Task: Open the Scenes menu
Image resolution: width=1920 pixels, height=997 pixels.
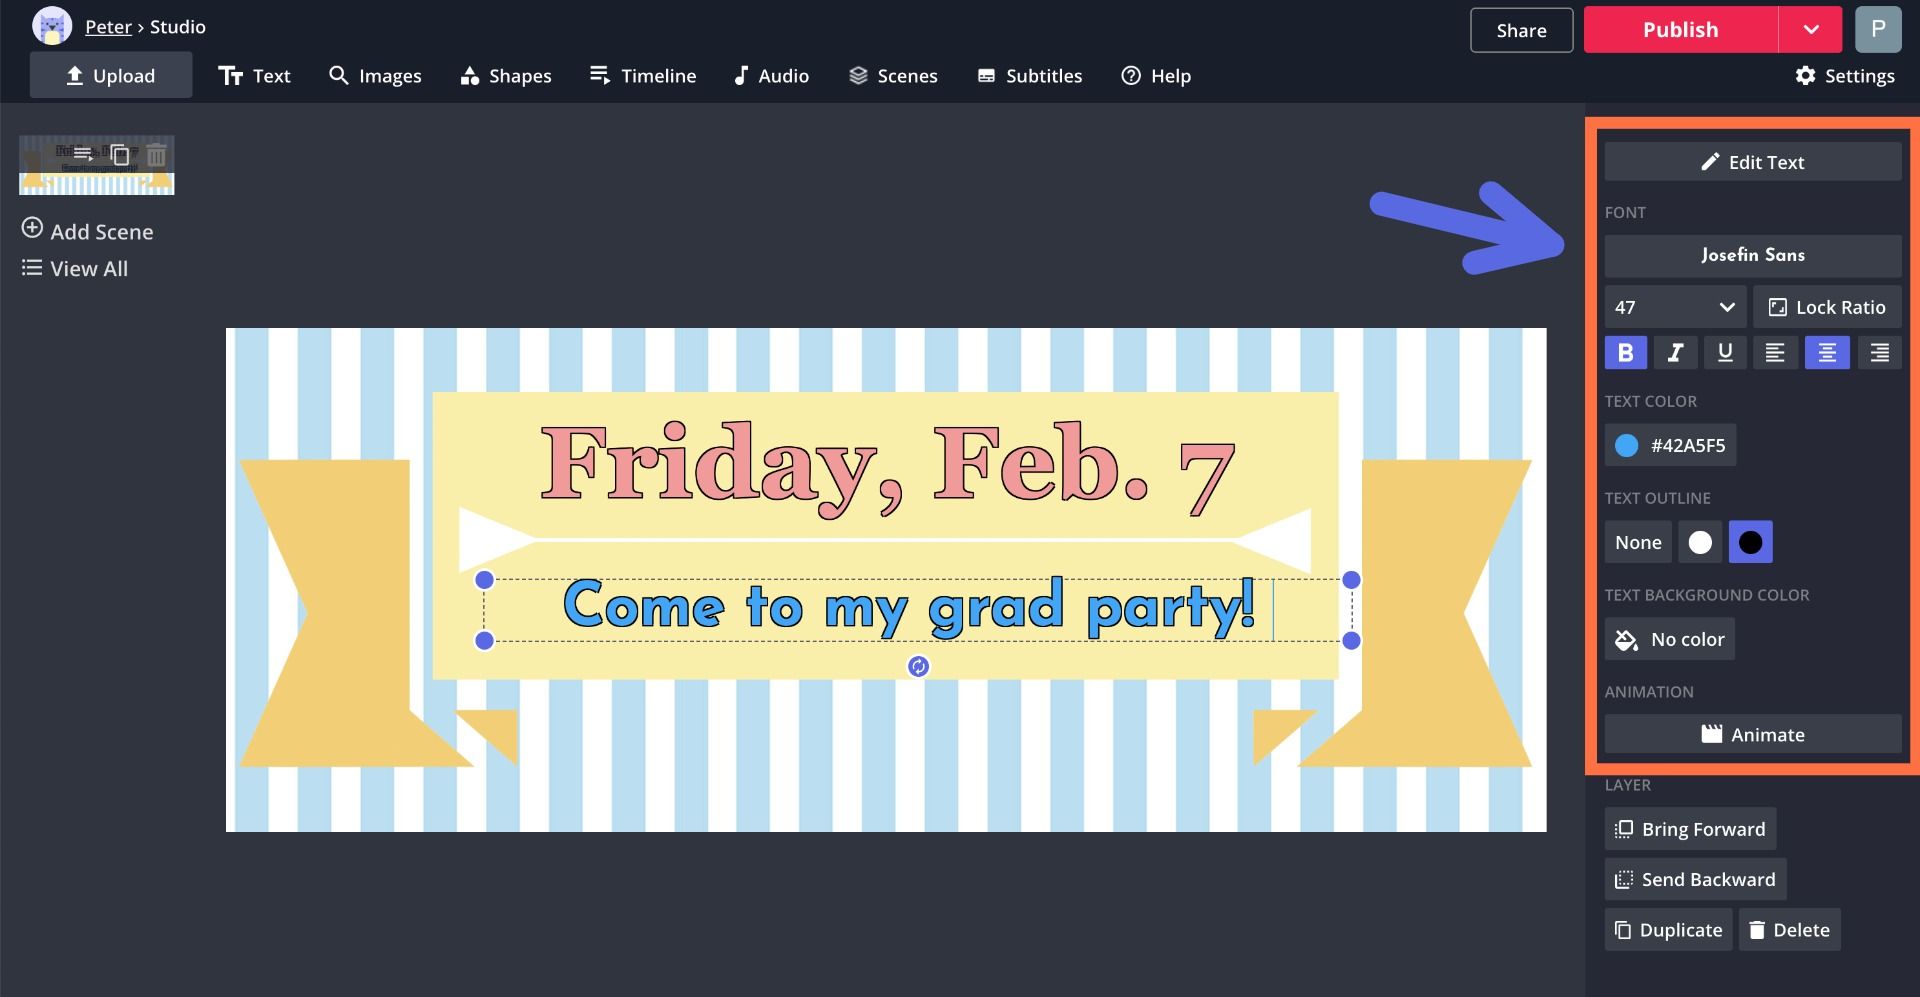Action: click(893, 76)
